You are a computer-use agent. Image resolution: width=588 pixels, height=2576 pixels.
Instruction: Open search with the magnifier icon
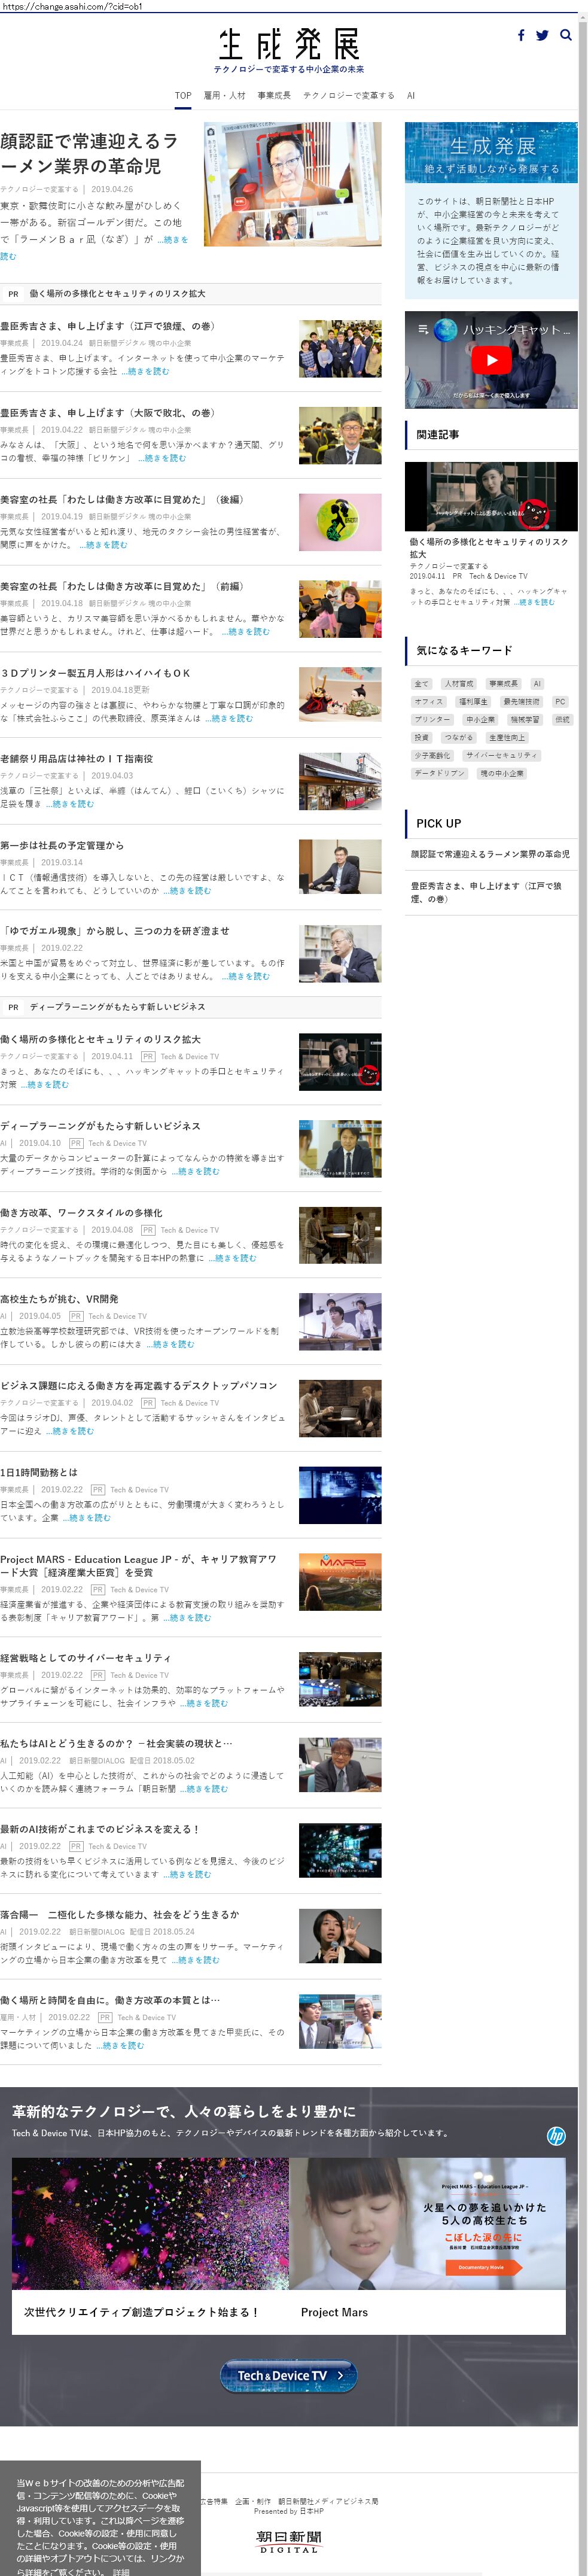pos(566,35)
